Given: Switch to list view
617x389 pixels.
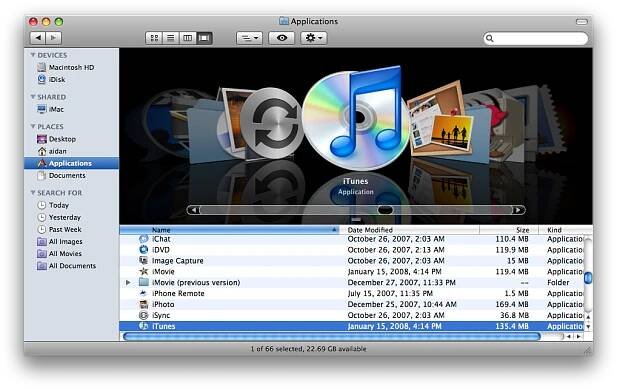Looking at the screenshot, I should 171,38.
